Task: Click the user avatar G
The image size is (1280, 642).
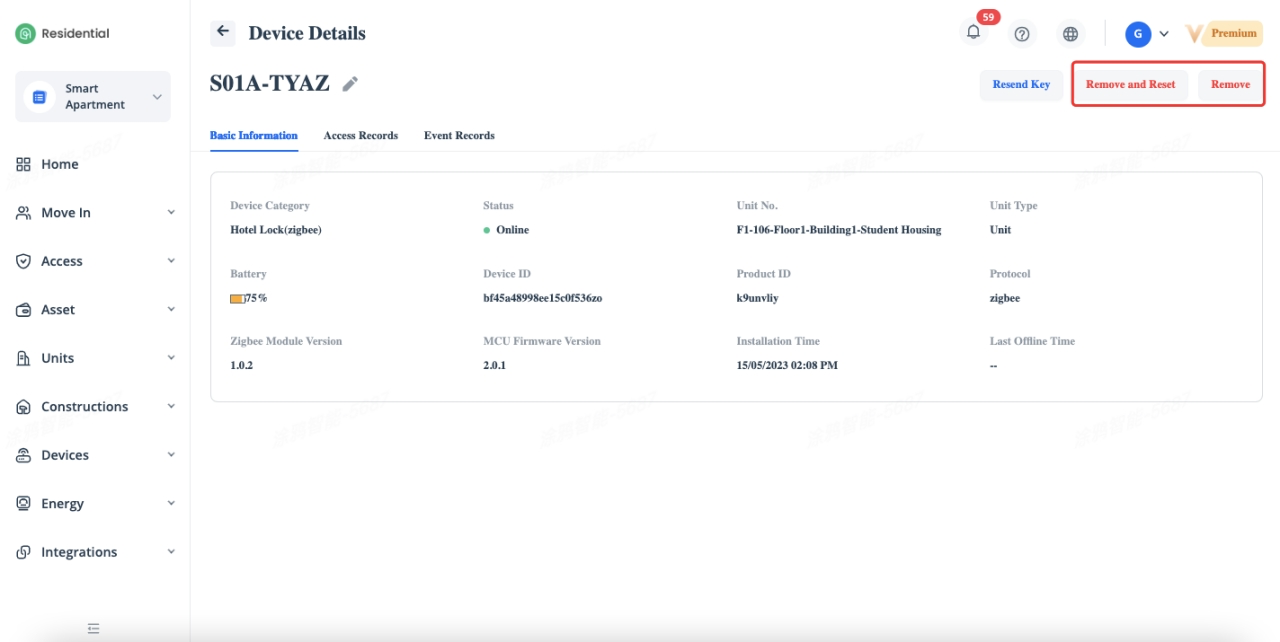Action: (x=1137, y=34)
